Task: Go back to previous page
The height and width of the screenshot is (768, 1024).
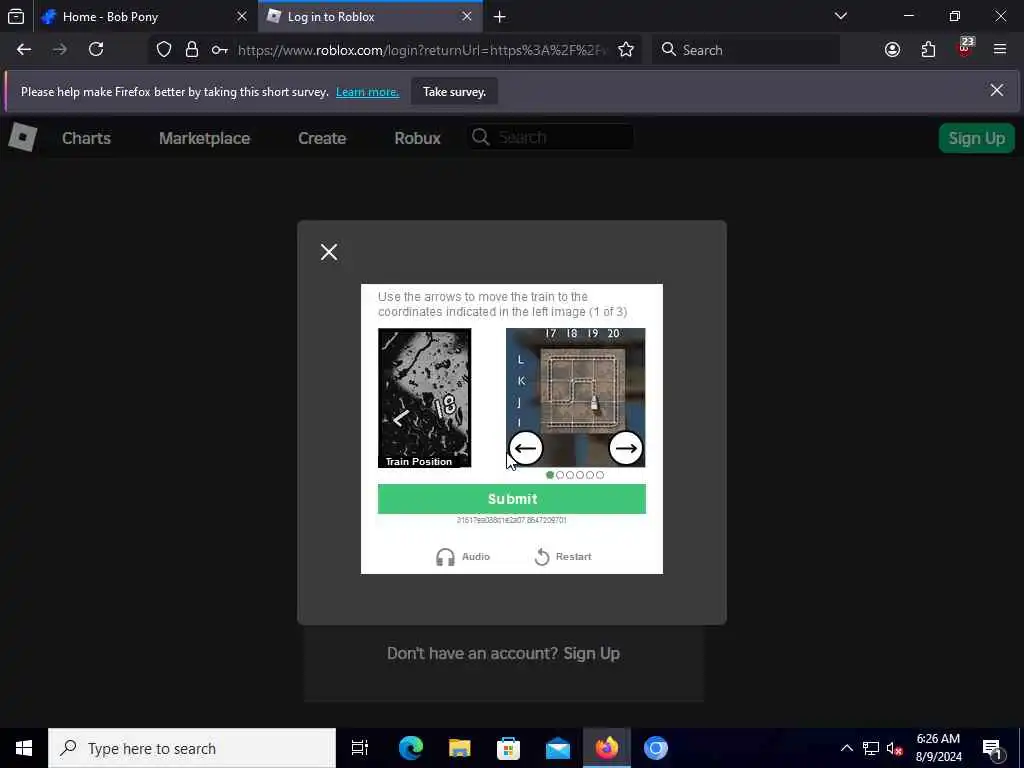Action: [24, 50]
